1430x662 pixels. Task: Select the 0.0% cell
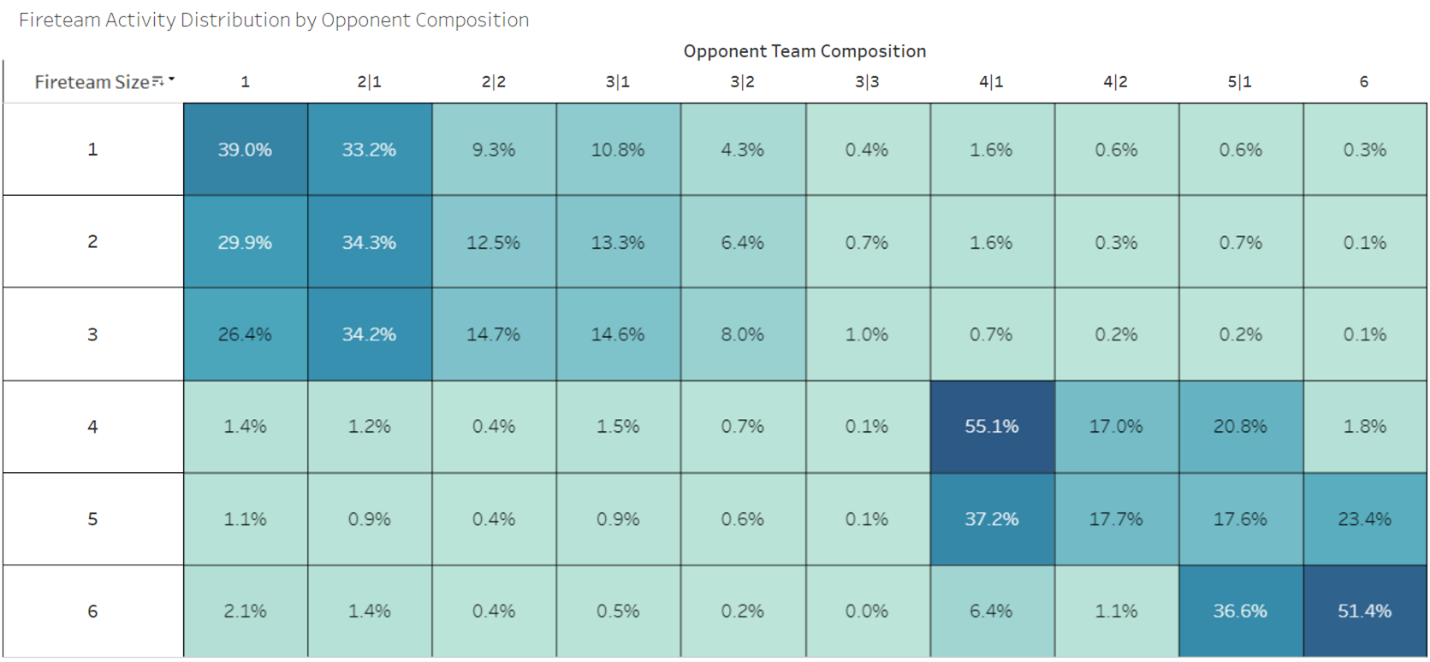pyautogui.click(x=867, y=611)
